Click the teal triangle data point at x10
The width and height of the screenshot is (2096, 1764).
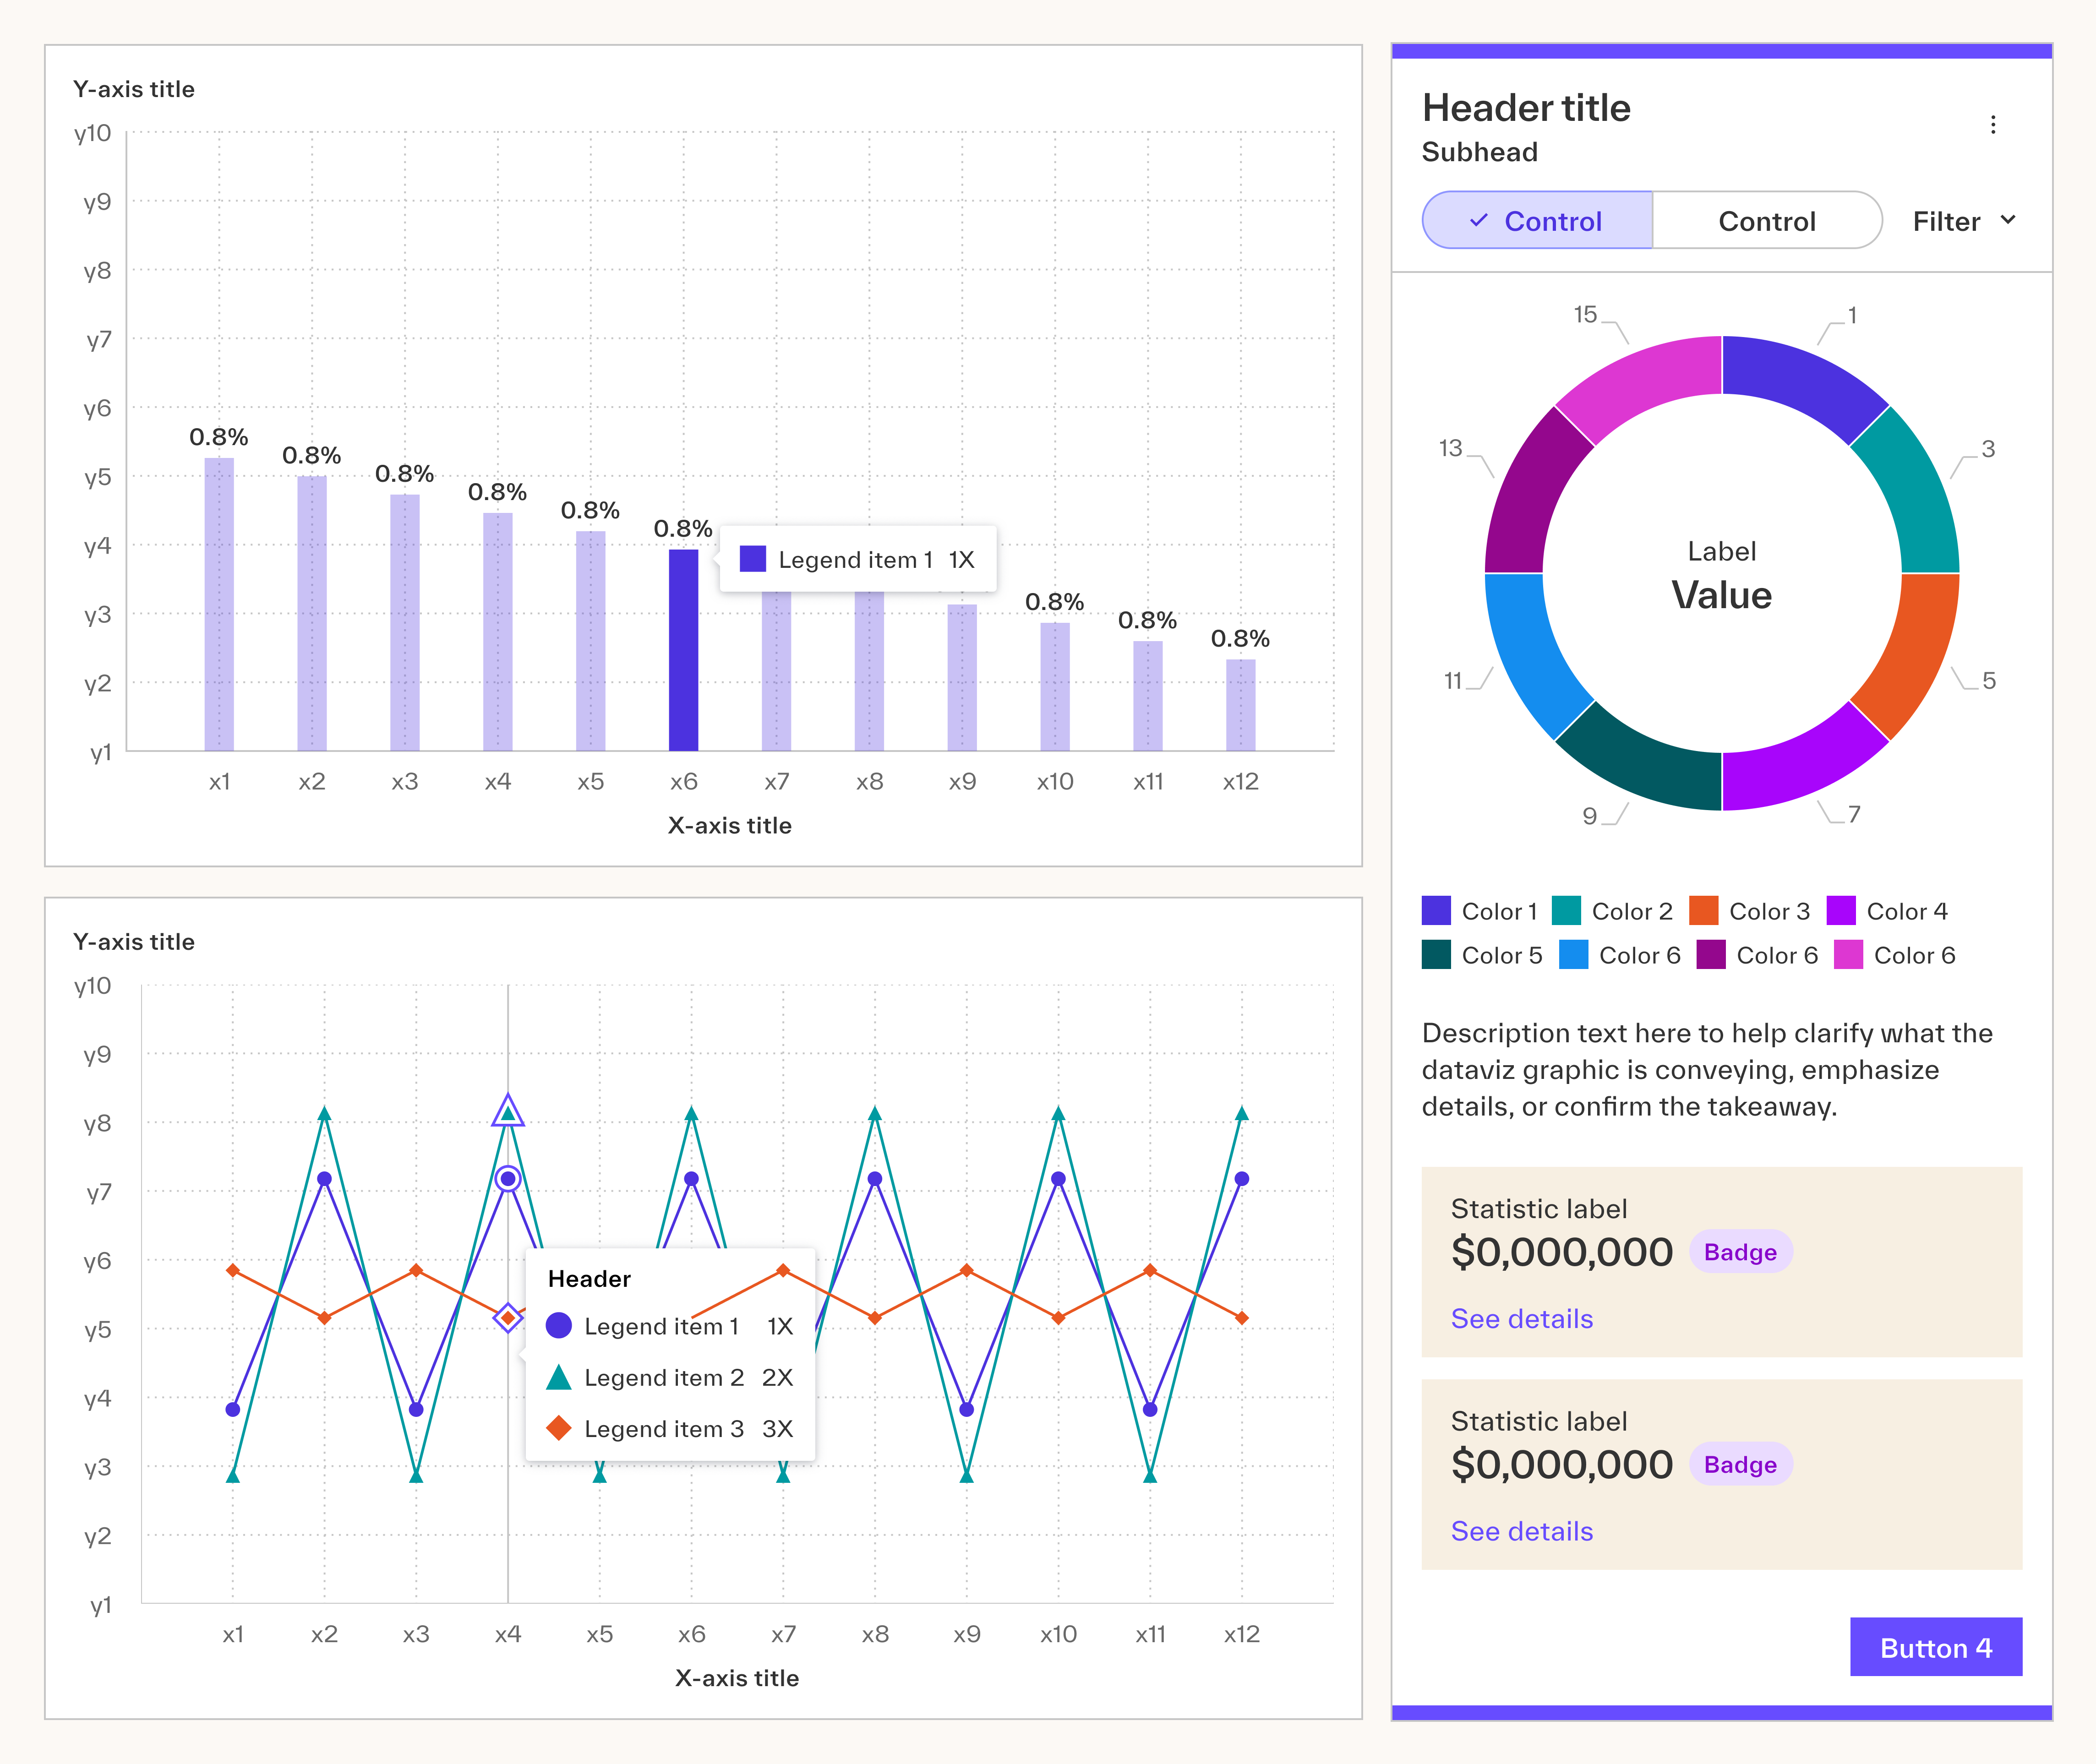(1059, 1113)
